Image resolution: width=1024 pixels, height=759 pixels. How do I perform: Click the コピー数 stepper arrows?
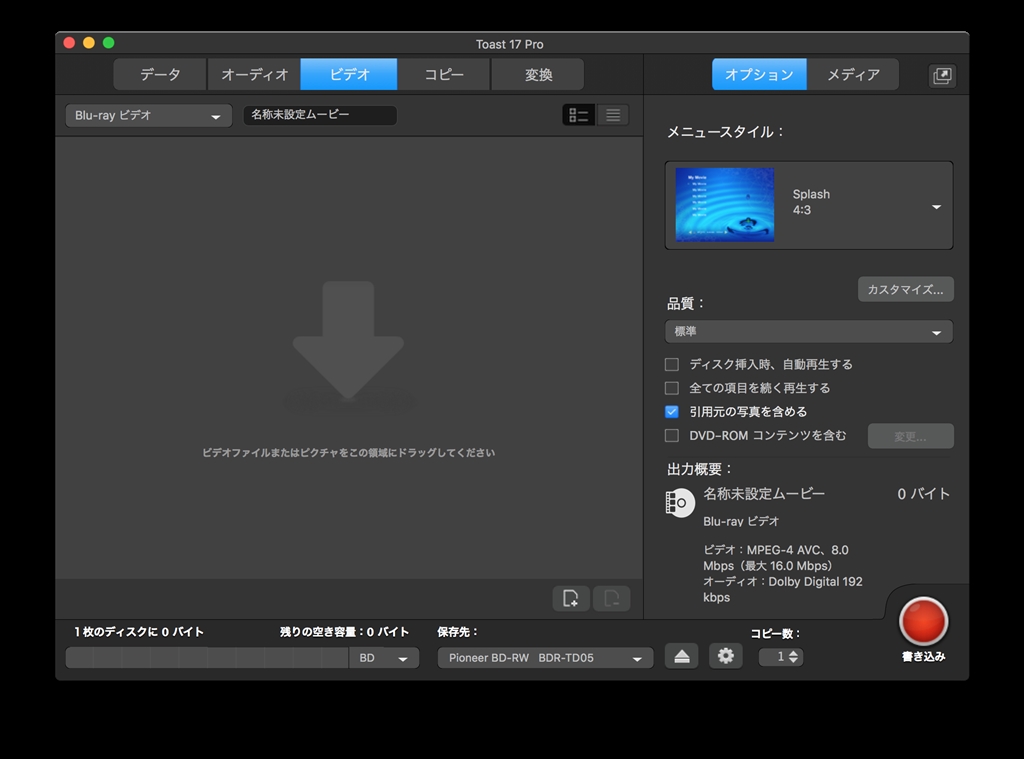[794, 657]
